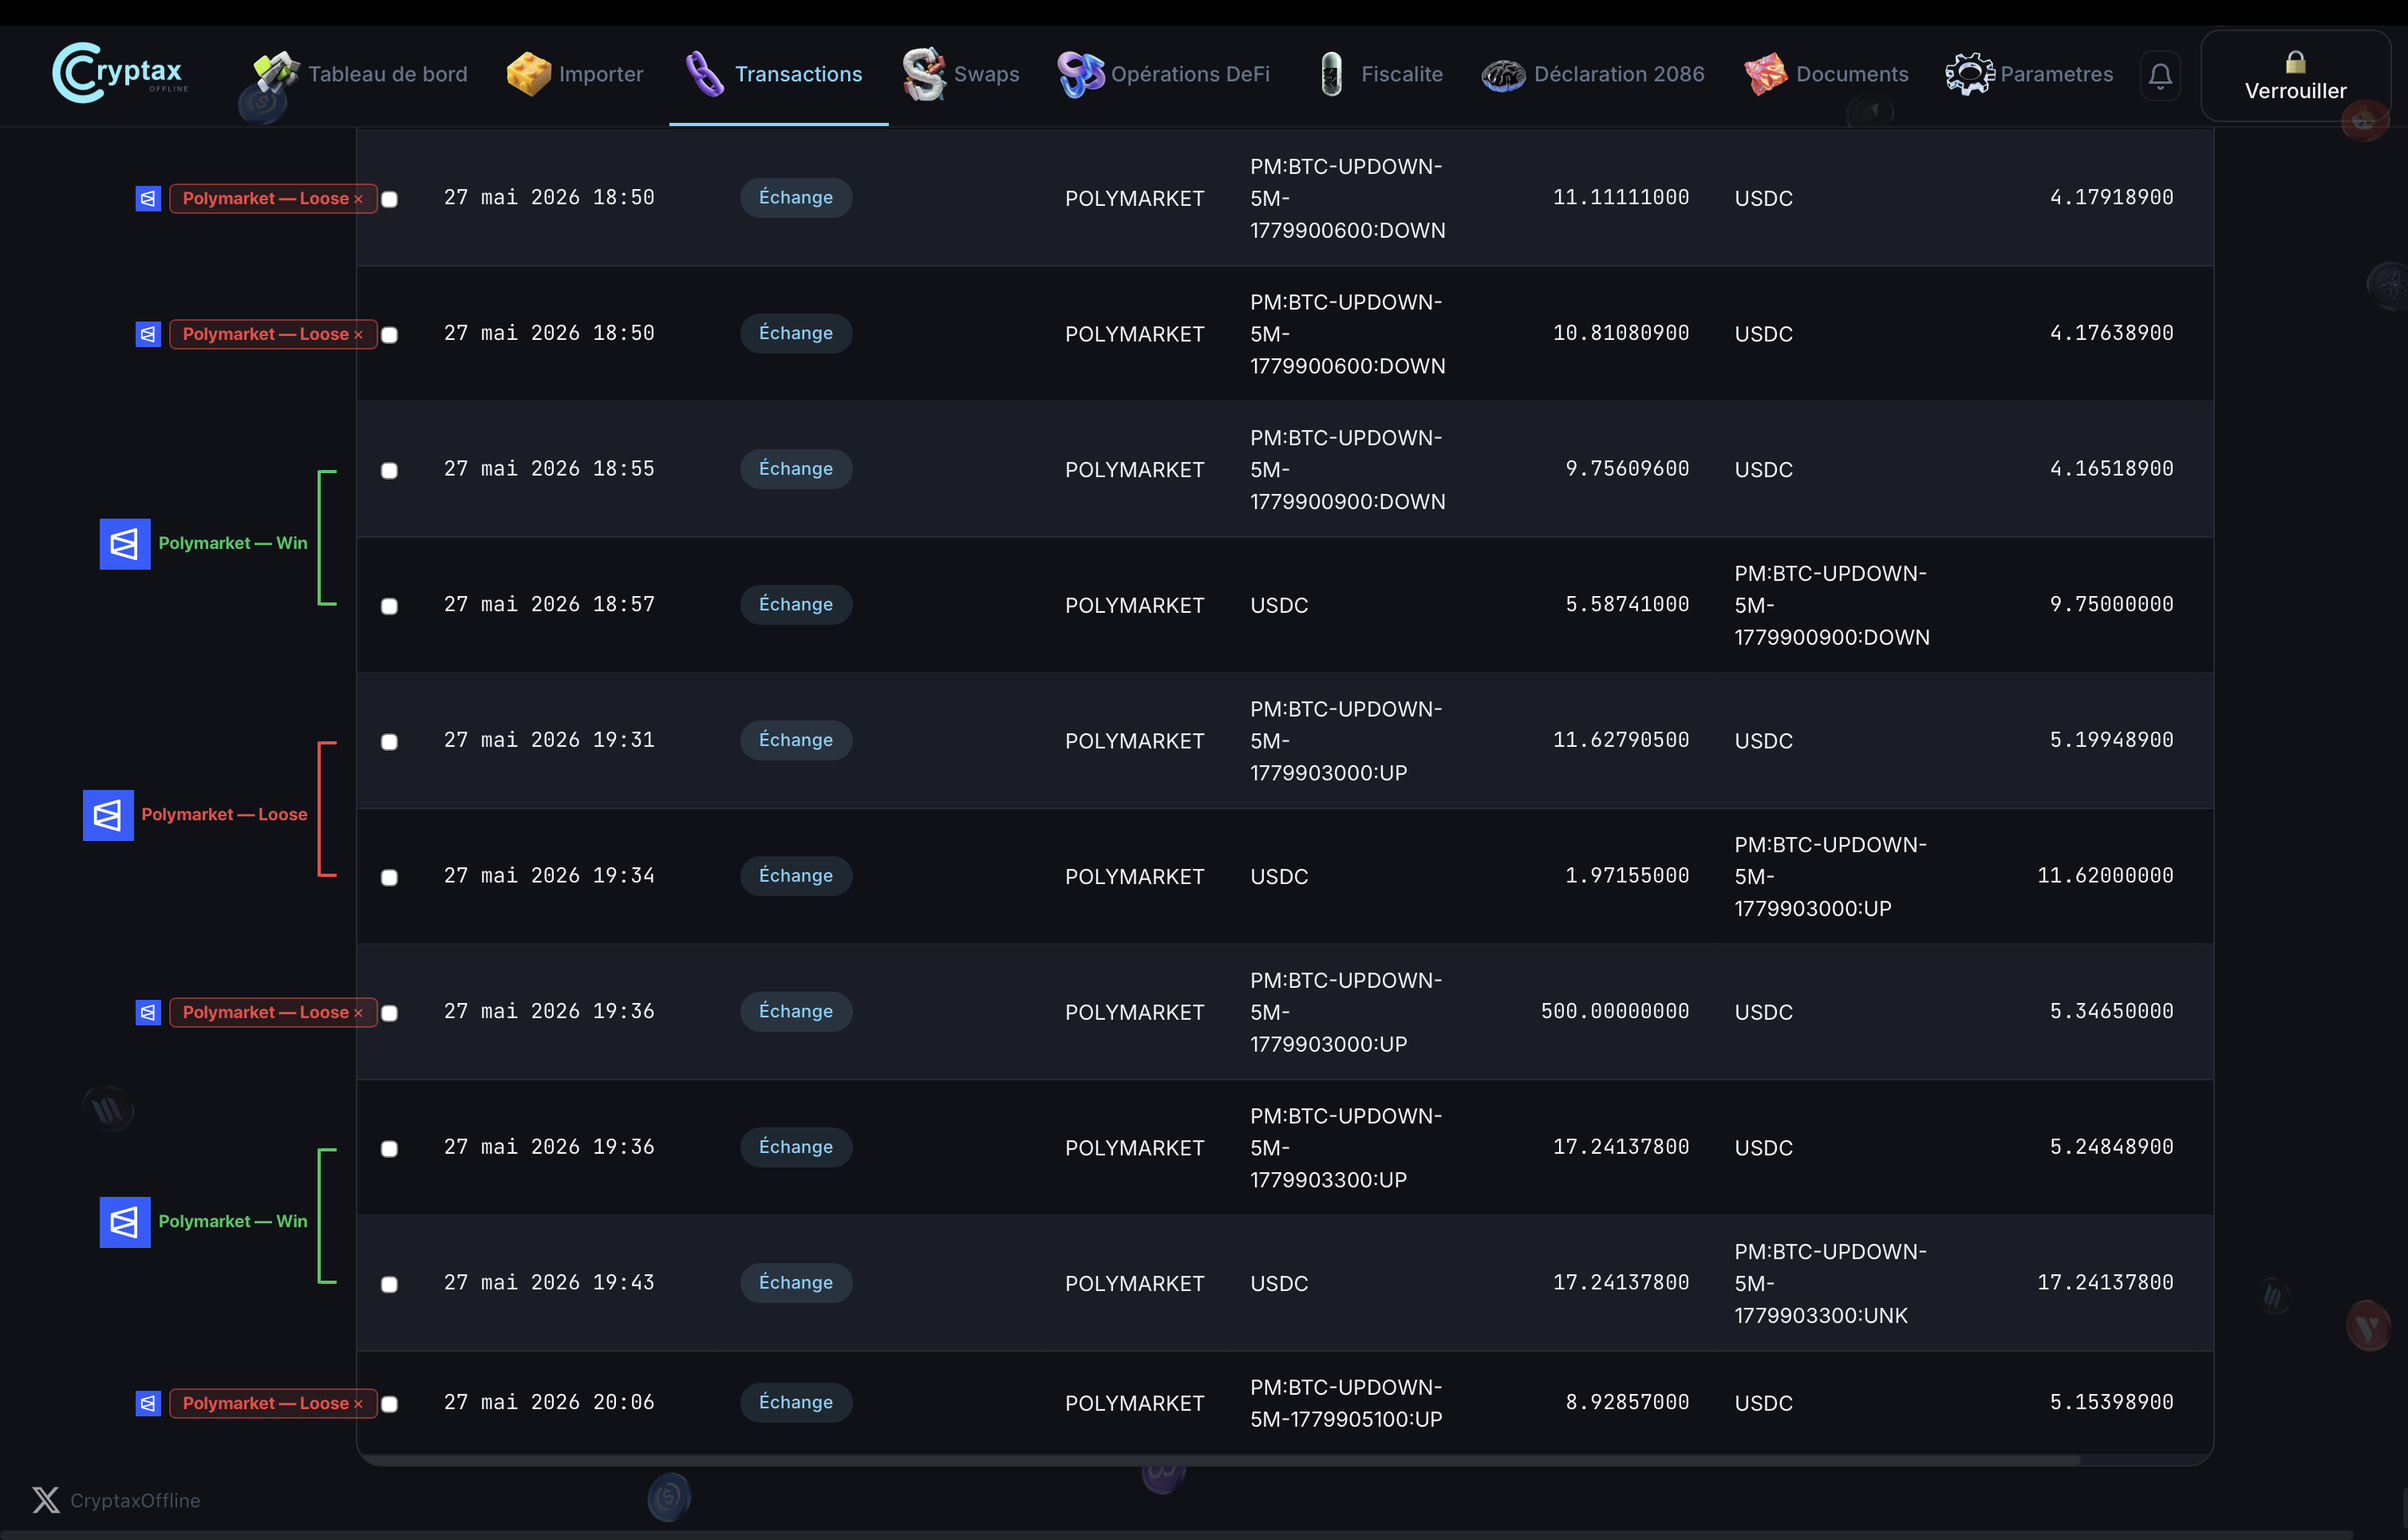Open the CryptaxOffline link
This screenshot has height=1540, width=2408.
point(135,1500)
